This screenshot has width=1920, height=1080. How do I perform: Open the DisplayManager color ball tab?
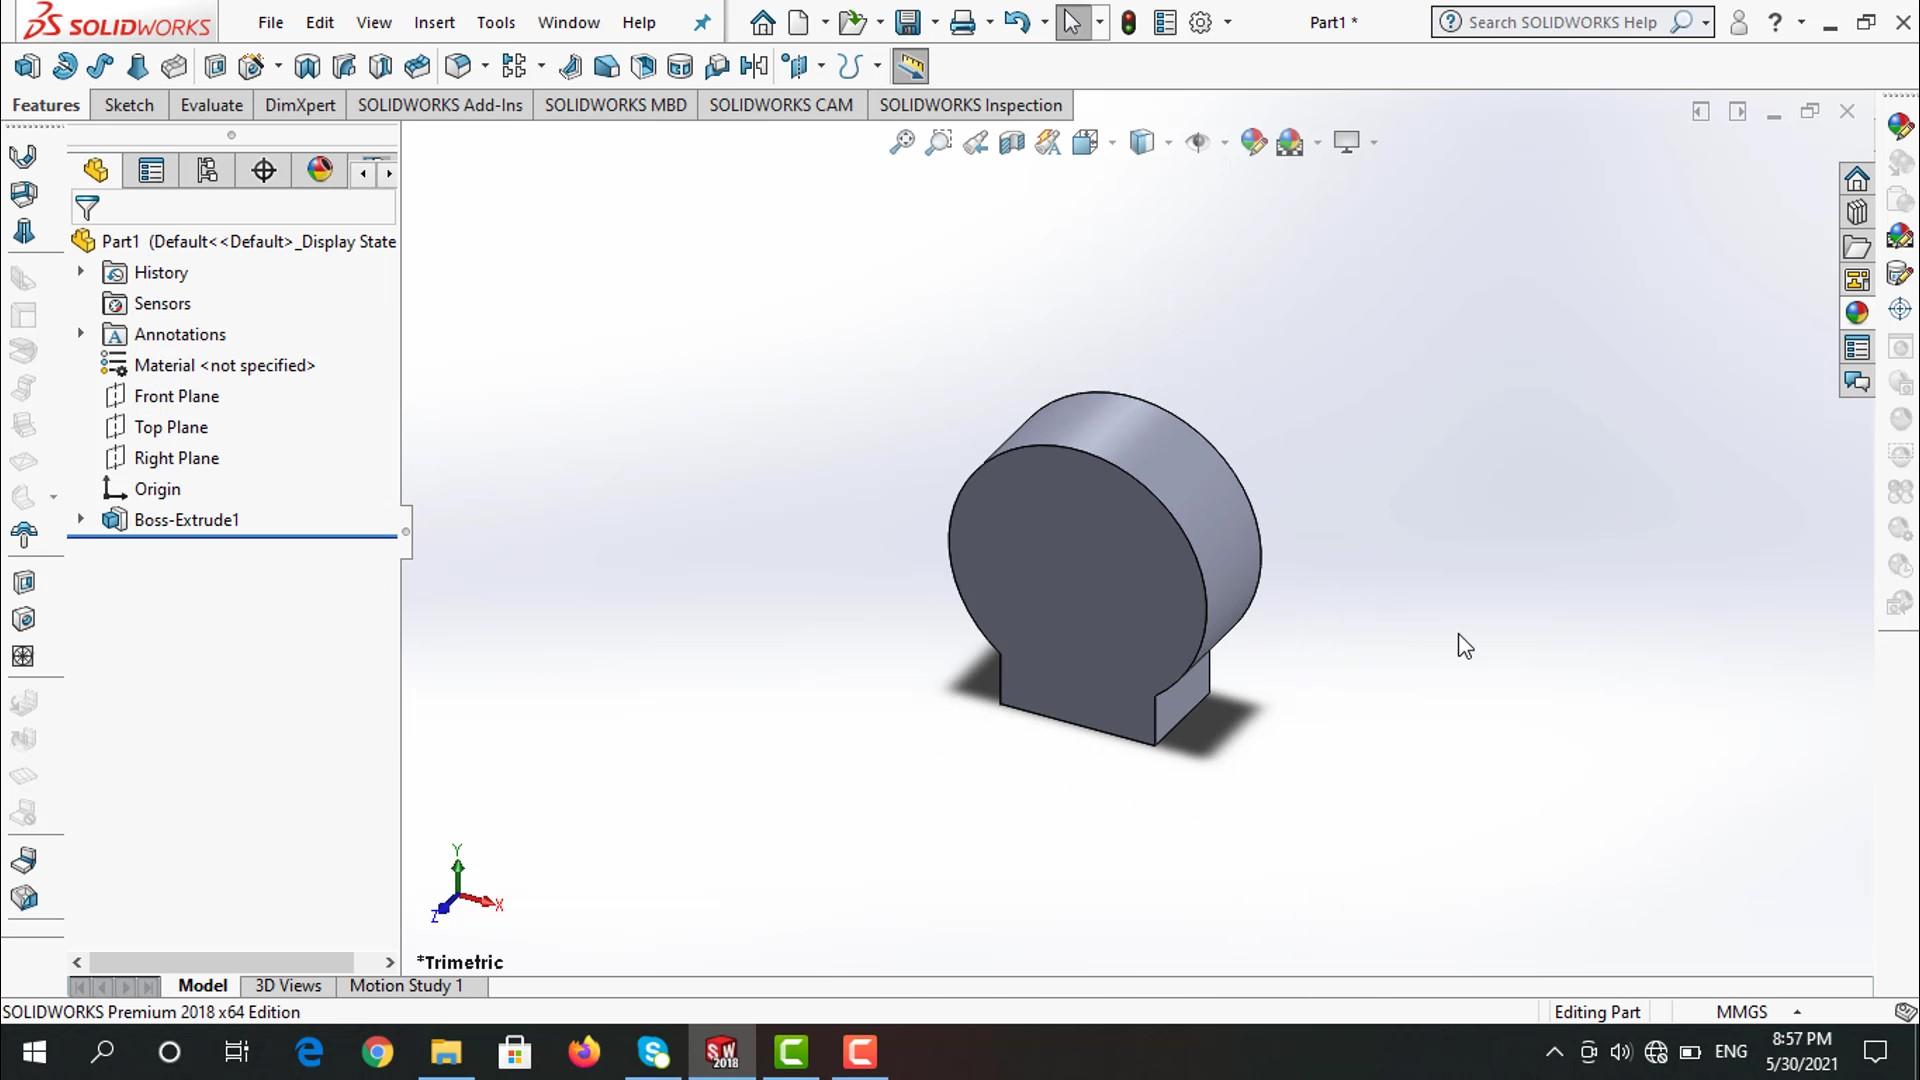[320, 170]
